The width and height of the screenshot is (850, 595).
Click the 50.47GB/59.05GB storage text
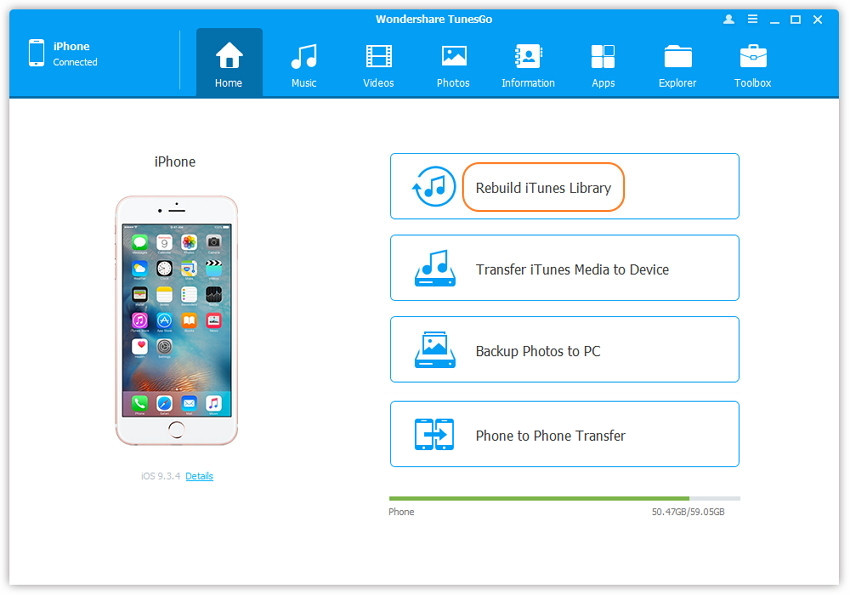(688, 512)
